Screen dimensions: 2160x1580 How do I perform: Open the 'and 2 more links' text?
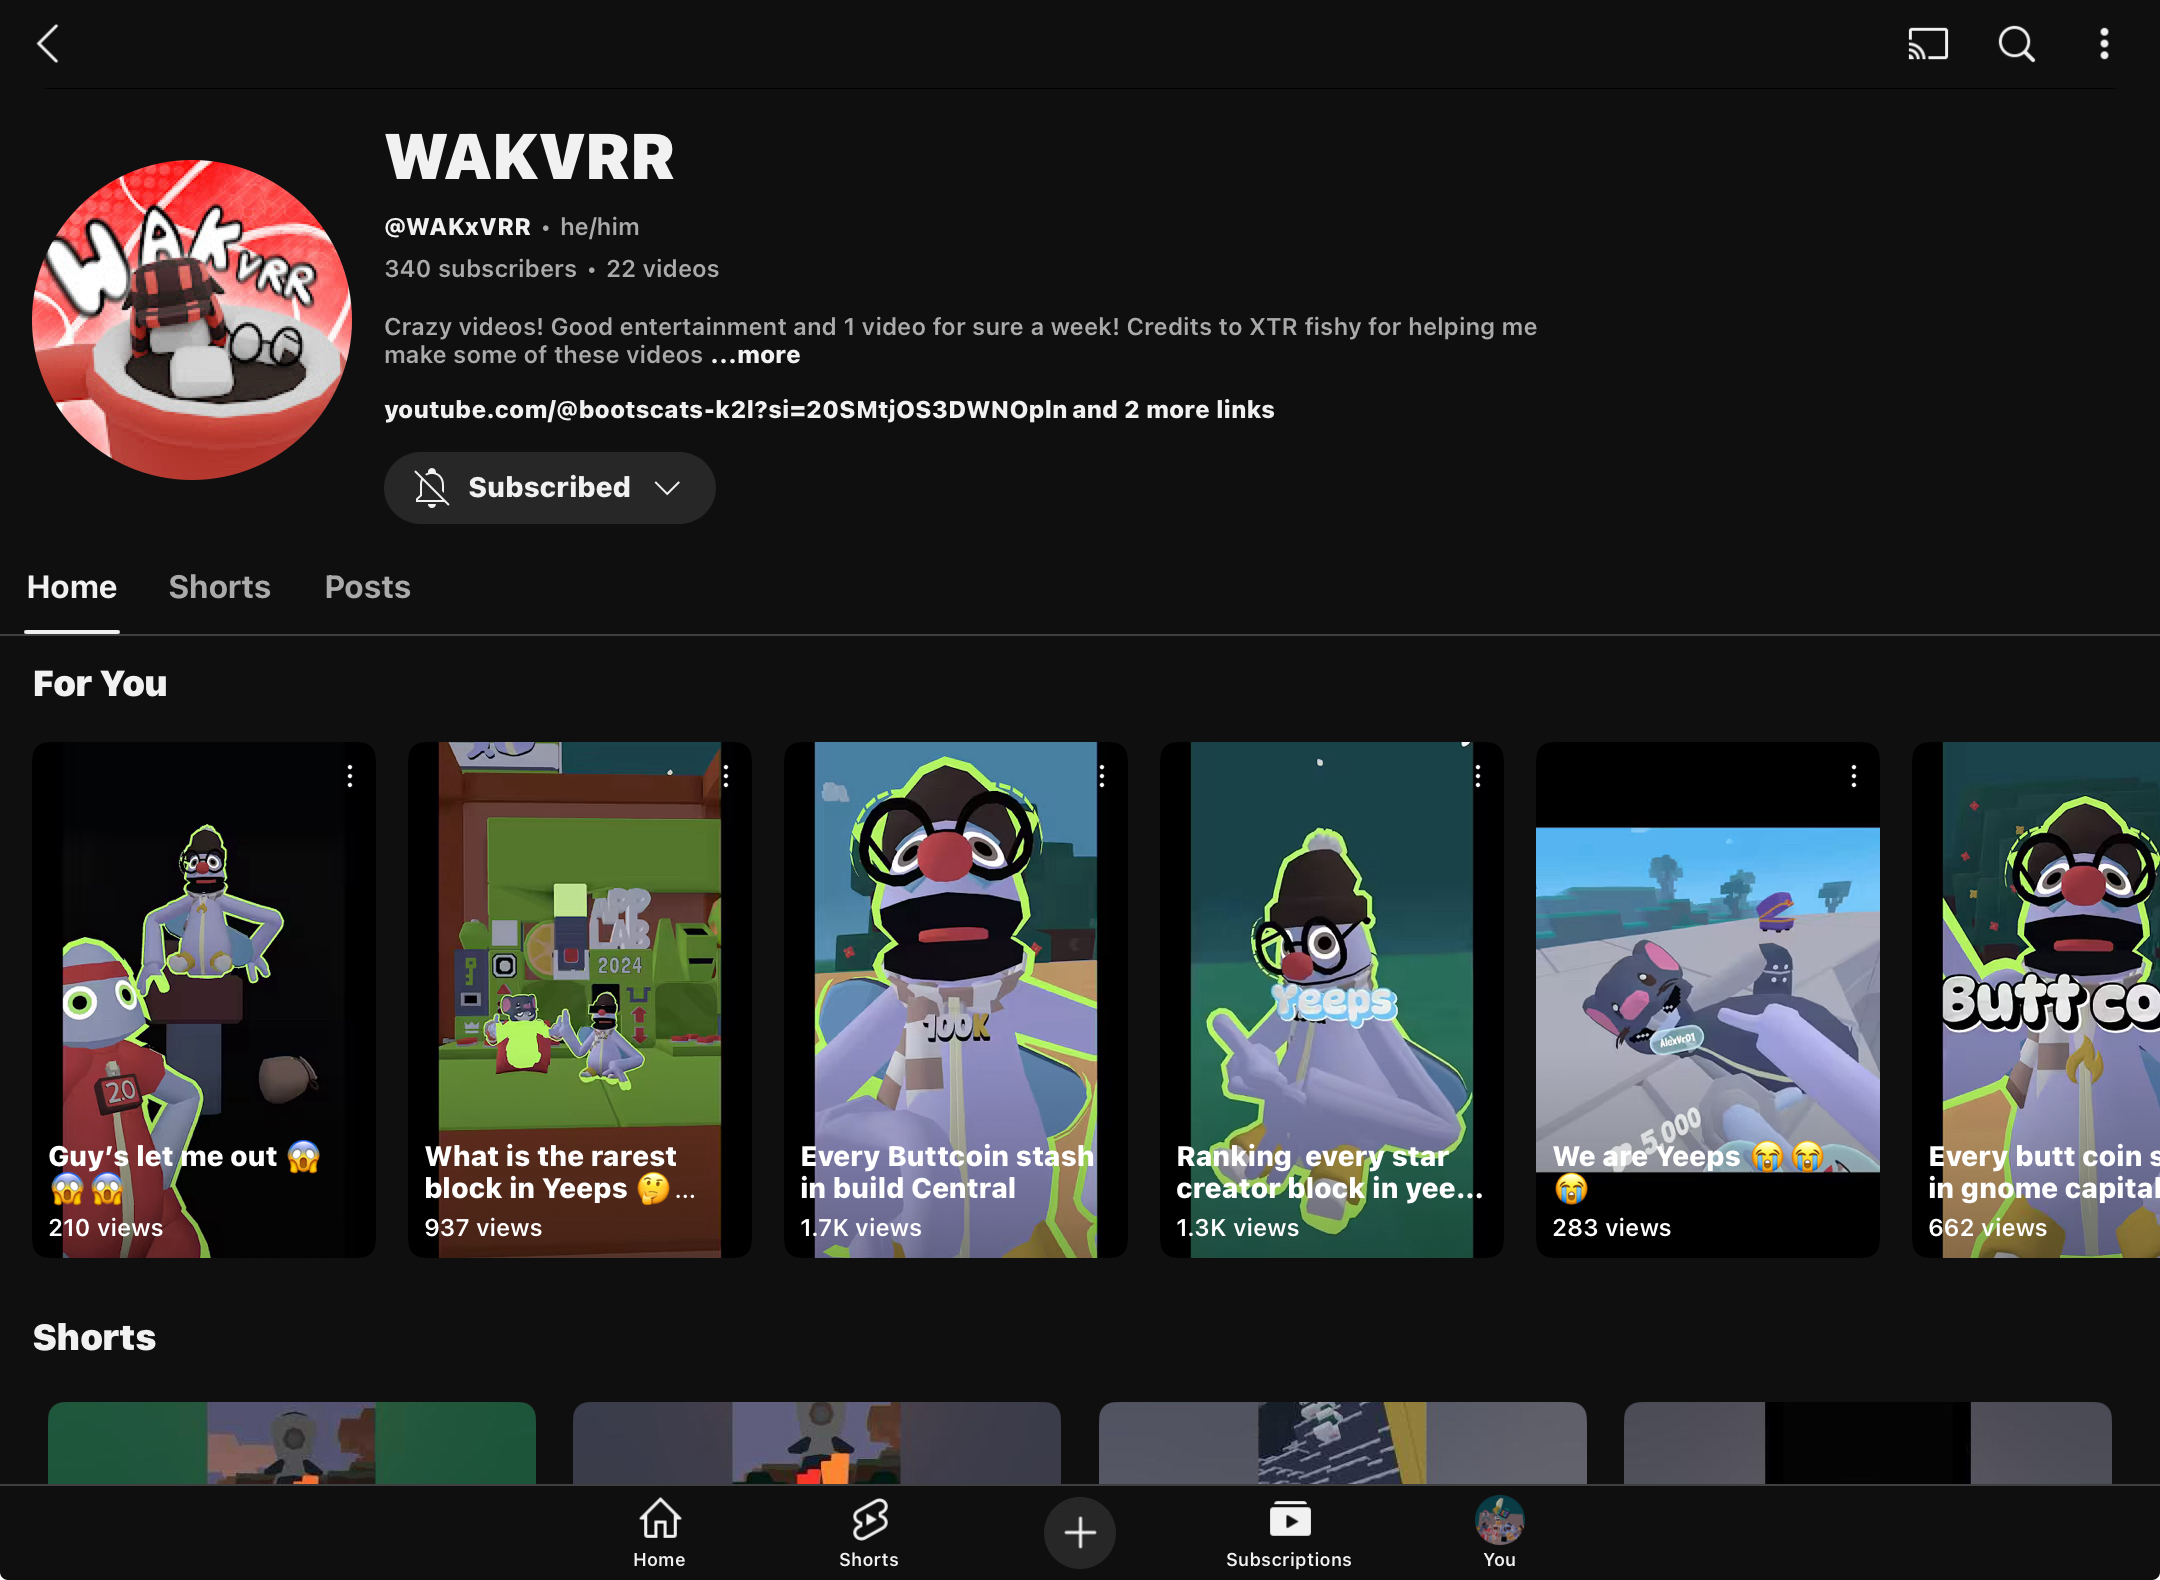click(1174, 410)
